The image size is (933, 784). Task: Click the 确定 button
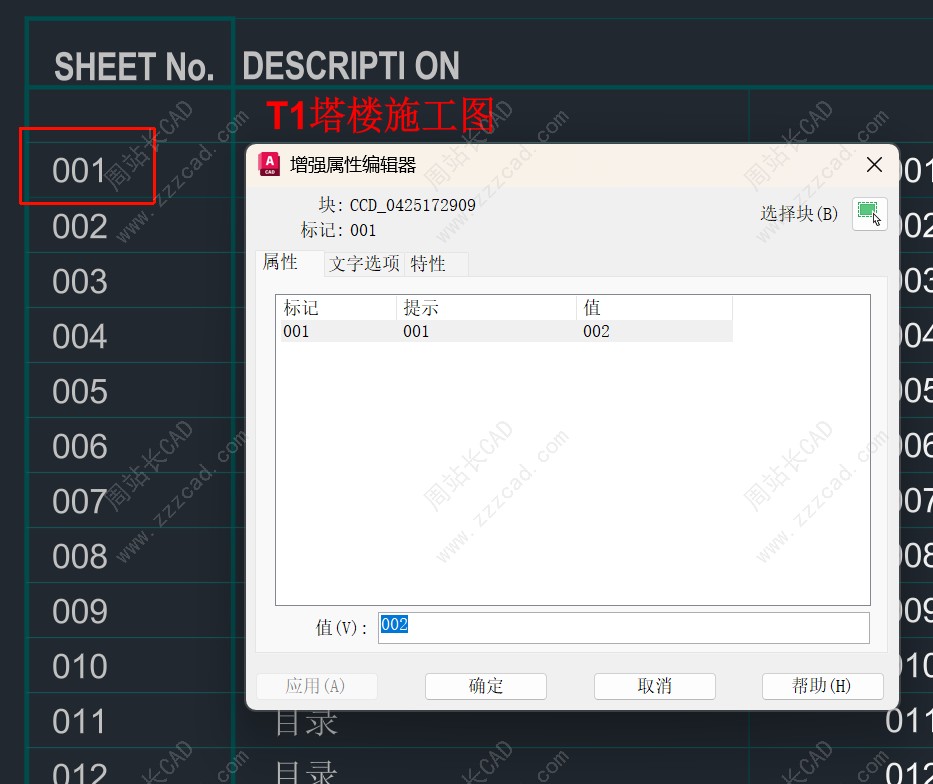pyautogui.click(x=486, y=686)
